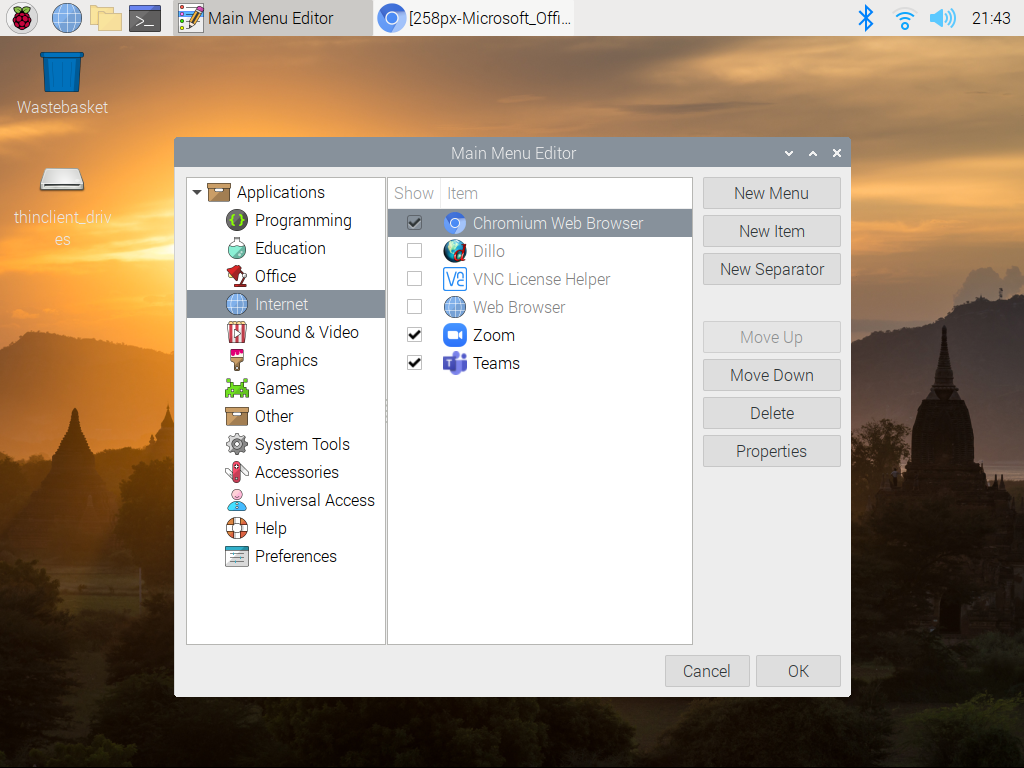1024x768 pixels.
Task: Click the Education flask icon
Action: (236, 248)
